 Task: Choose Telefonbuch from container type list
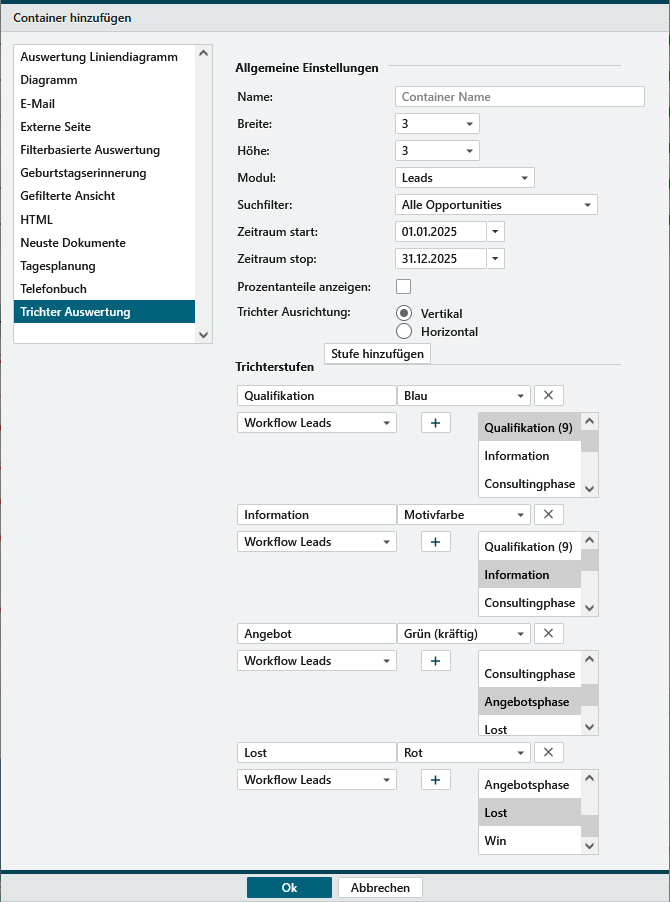click(x=53, y=289)
